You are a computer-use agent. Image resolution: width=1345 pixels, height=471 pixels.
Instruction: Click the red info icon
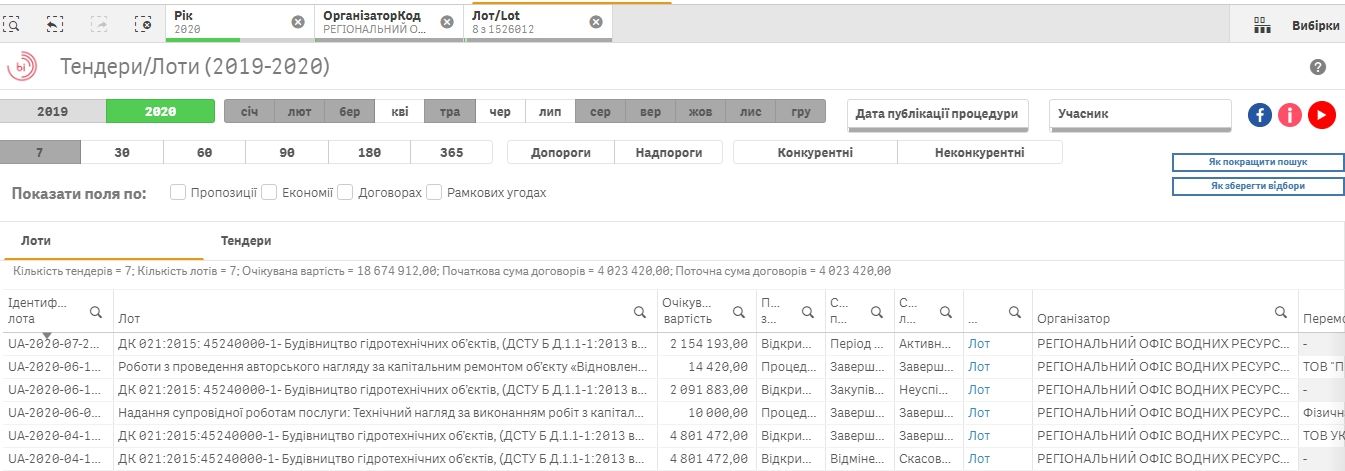tap(1290, 115)
